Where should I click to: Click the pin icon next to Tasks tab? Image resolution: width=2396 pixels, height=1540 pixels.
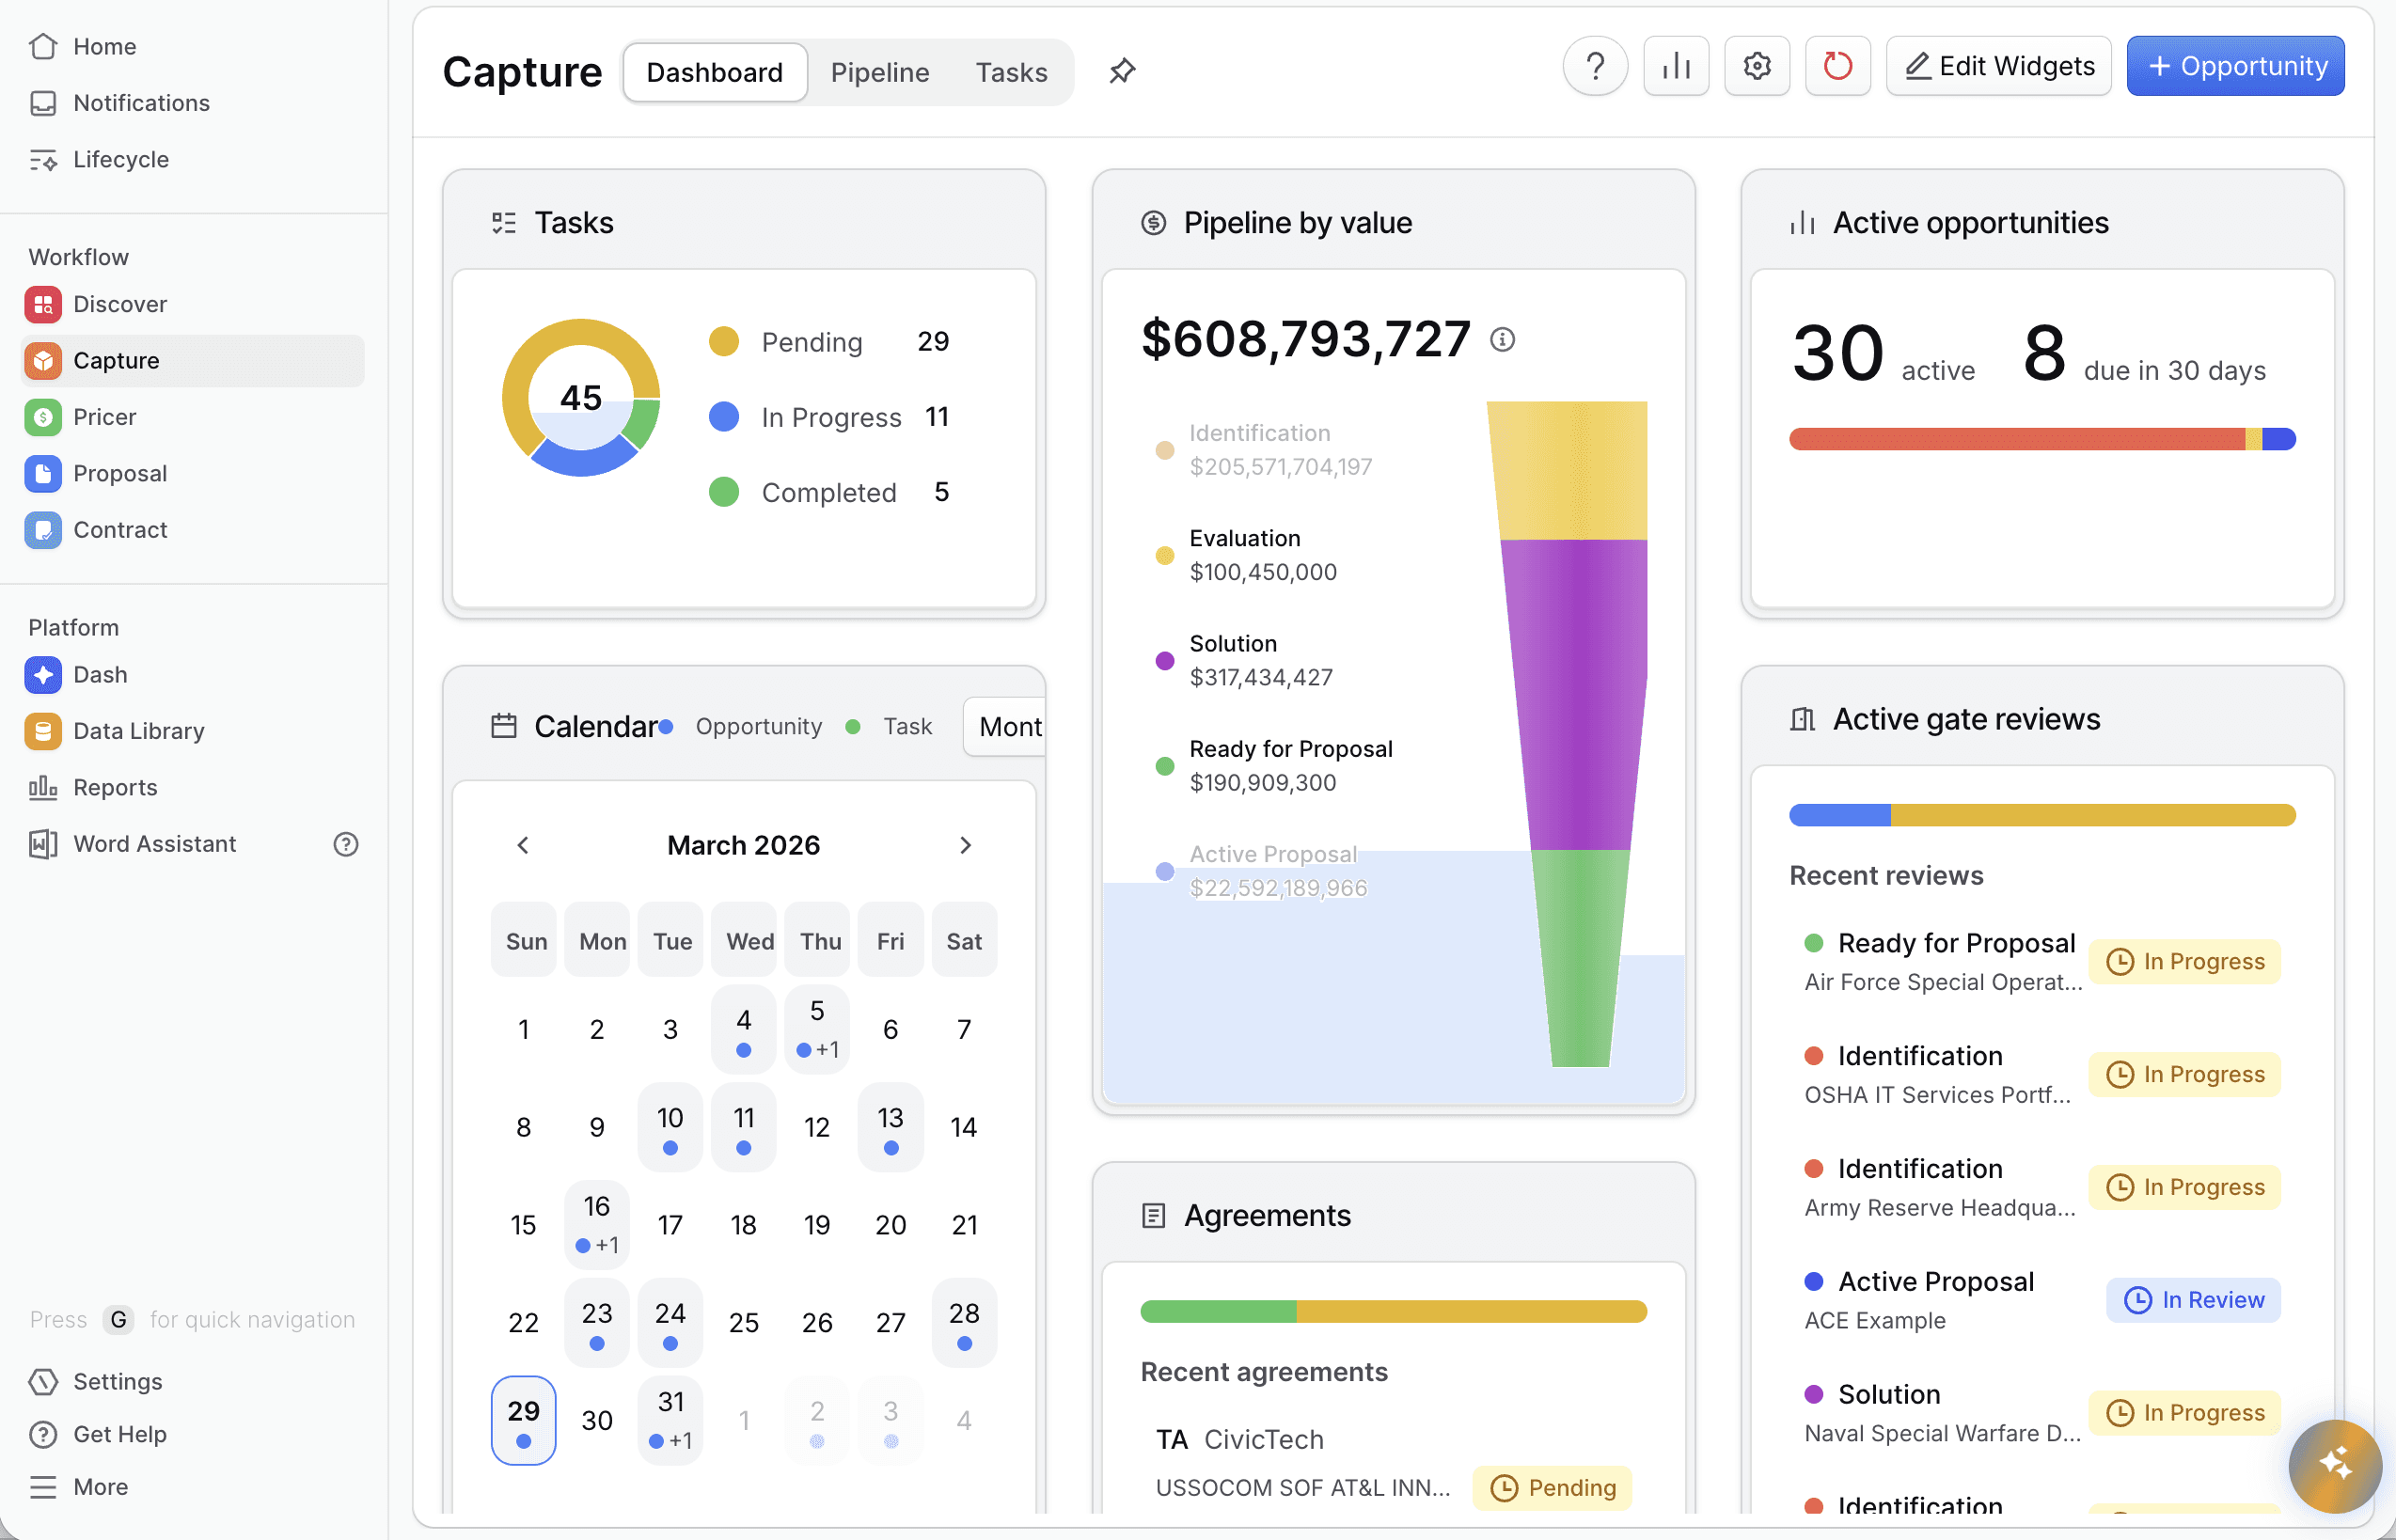click(1122, 71)
